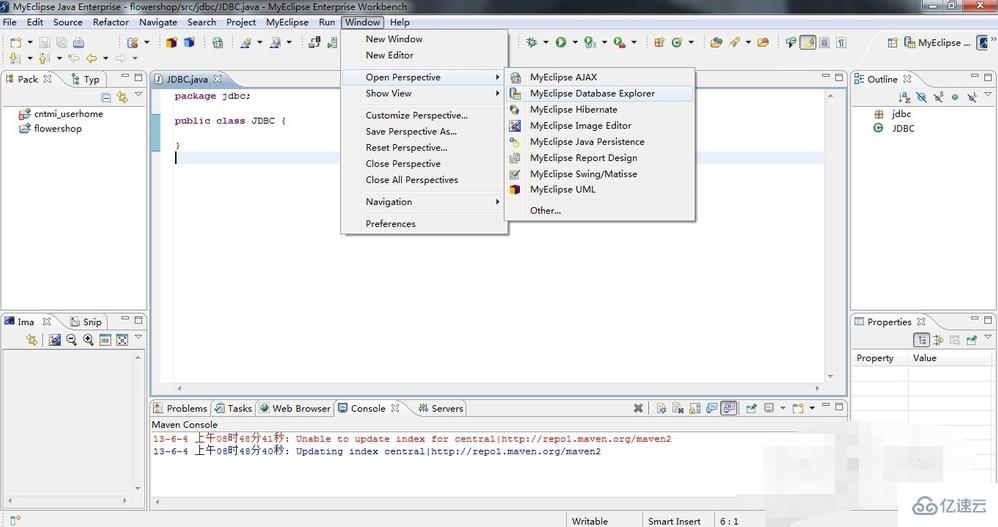Choose Preferences in Window menu

[x=424, y=223]
